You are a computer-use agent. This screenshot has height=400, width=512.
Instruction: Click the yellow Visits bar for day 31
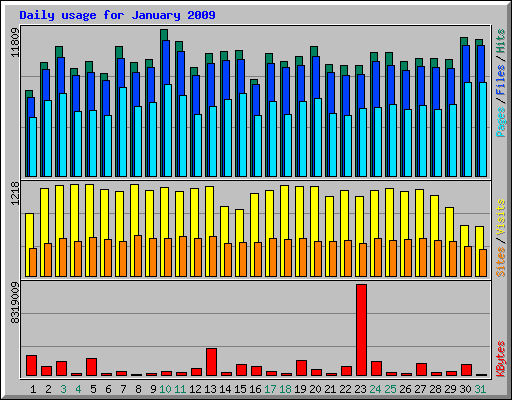pyautogui.click(x=479, y=238)
